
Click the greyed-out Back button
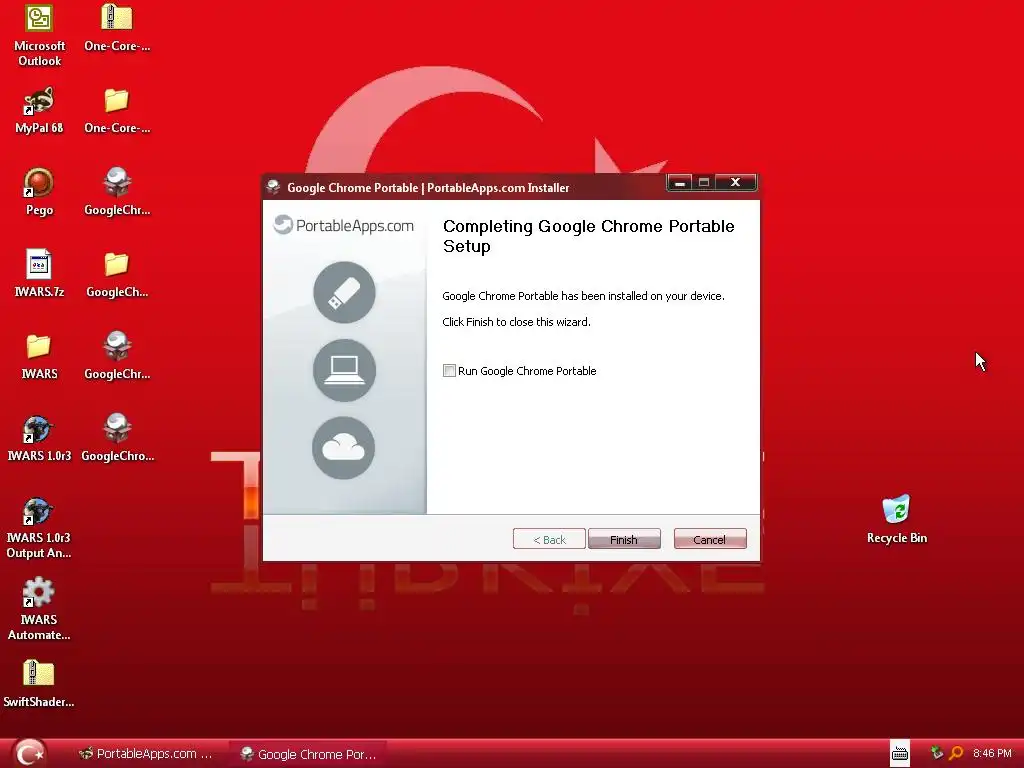pyautogui.click(x=549, y=539)
